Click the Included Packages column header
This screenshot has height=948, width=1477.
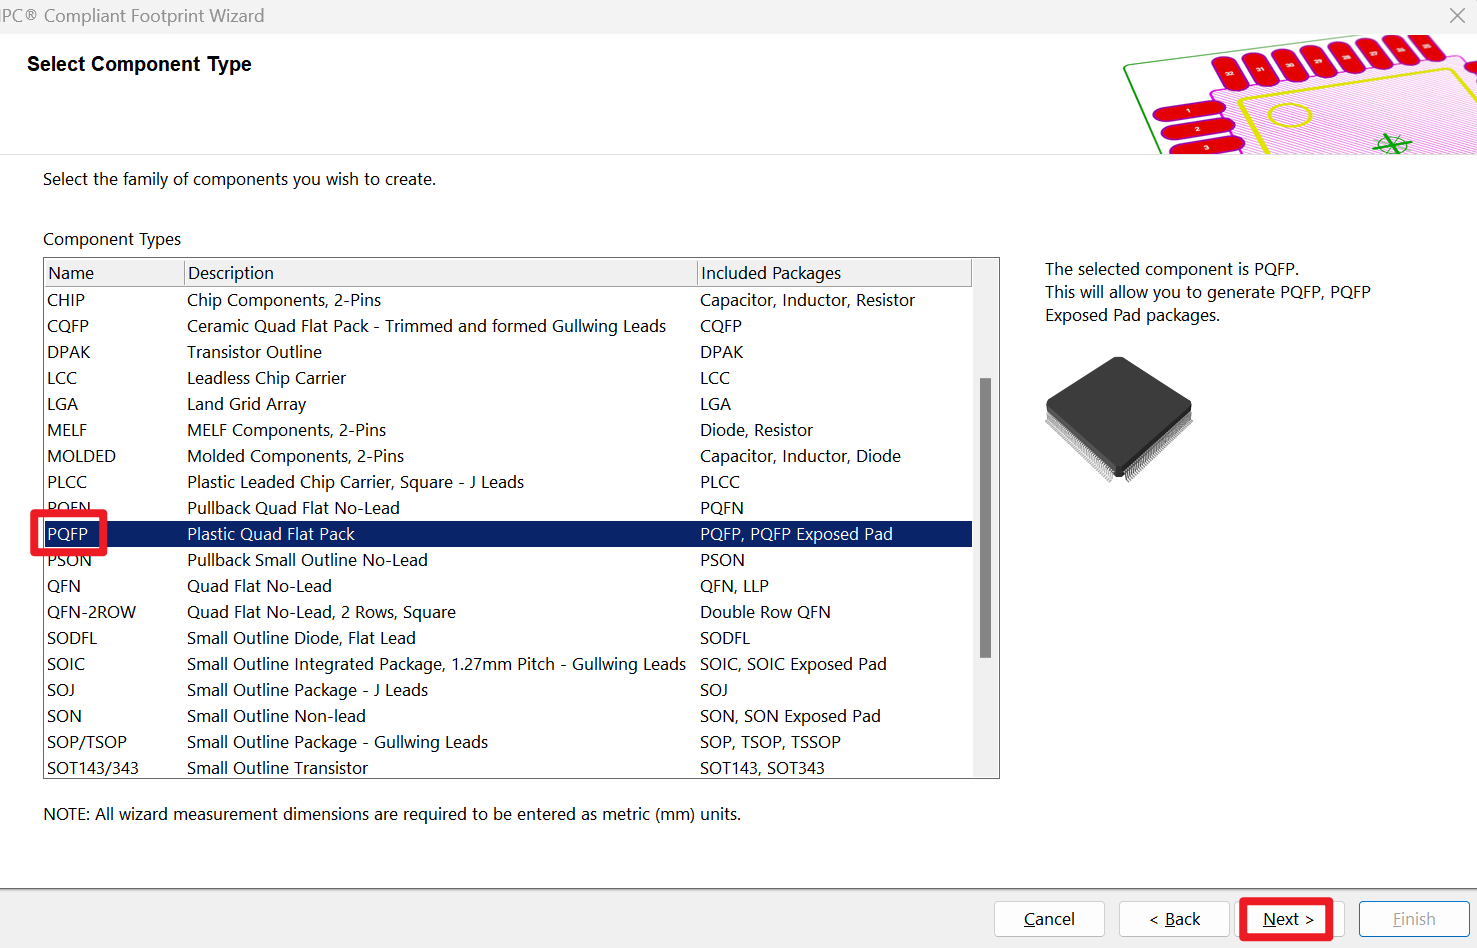tap(834, 273)
